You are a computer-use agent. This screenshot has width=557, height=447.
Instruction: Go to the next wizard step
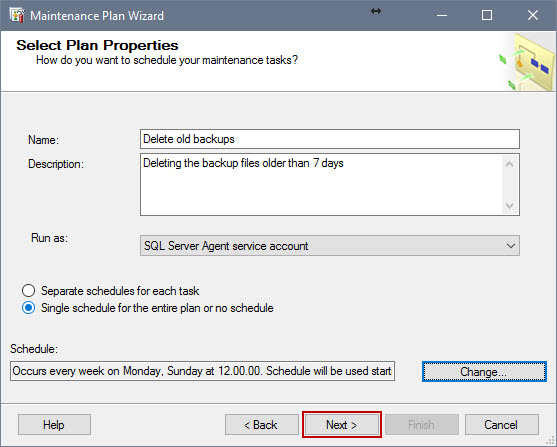click(342, 425)
